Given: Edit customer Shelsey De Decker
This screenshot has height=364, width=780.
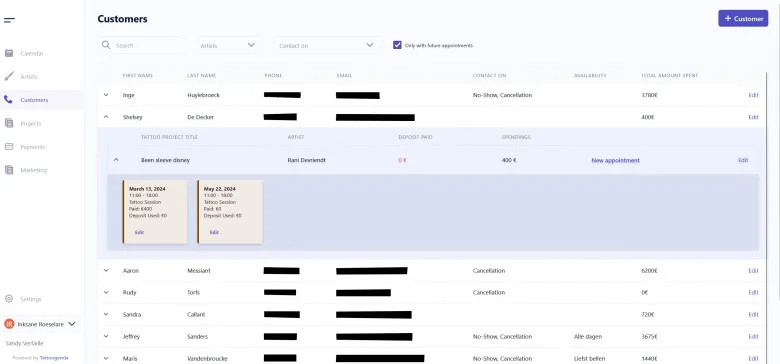Looking at the screenshot, I should coord(753,117).
